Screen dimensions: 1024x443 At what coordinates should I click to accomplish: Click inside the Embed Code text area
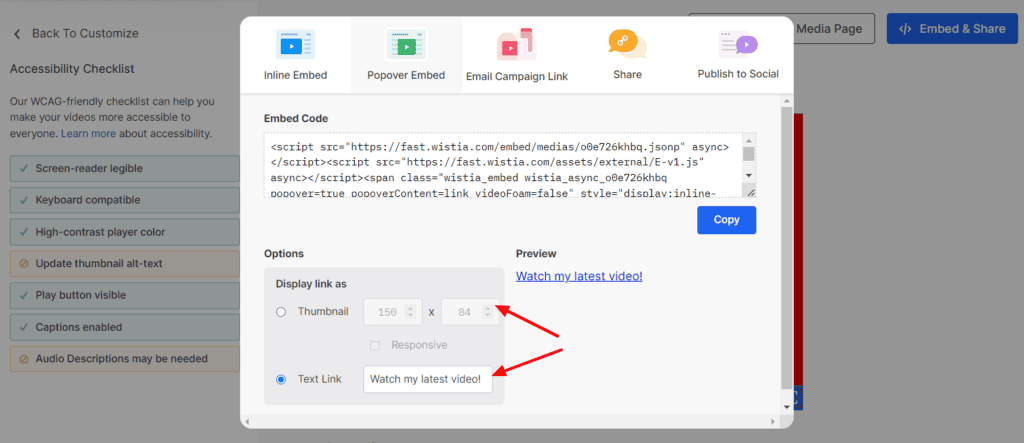[504, 166]
